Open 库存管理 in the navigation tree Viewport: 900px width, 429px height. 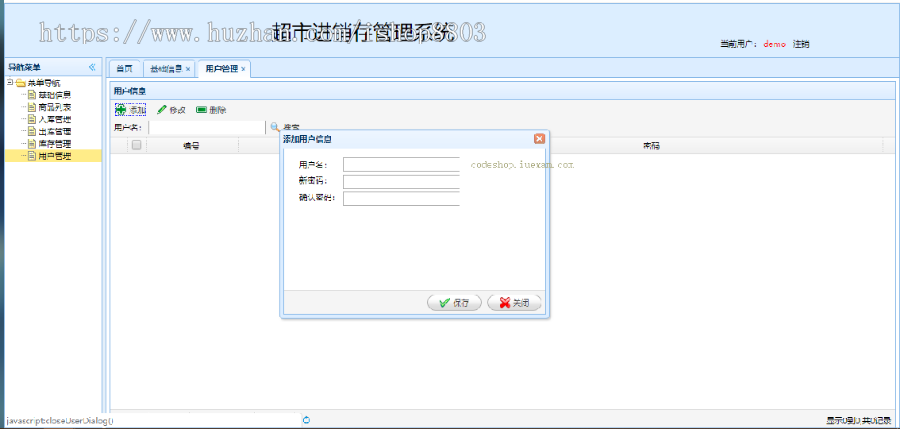pos(54,143)
